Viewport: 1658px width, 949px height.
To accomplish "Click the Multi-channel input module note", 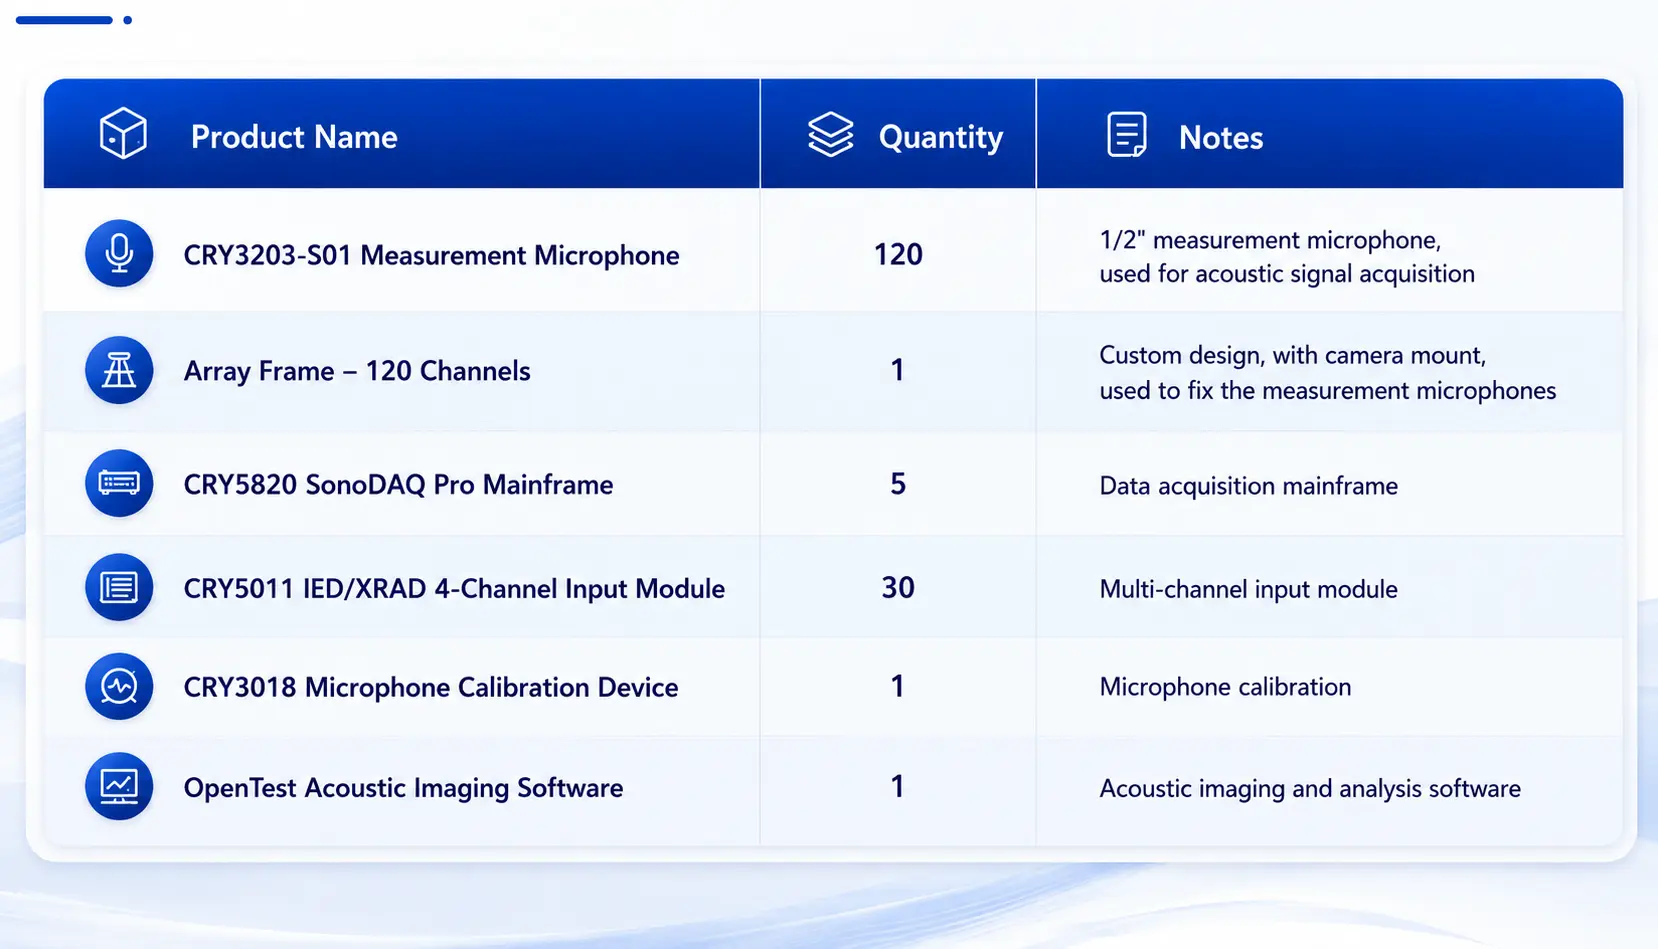I will pos(1248,589).
